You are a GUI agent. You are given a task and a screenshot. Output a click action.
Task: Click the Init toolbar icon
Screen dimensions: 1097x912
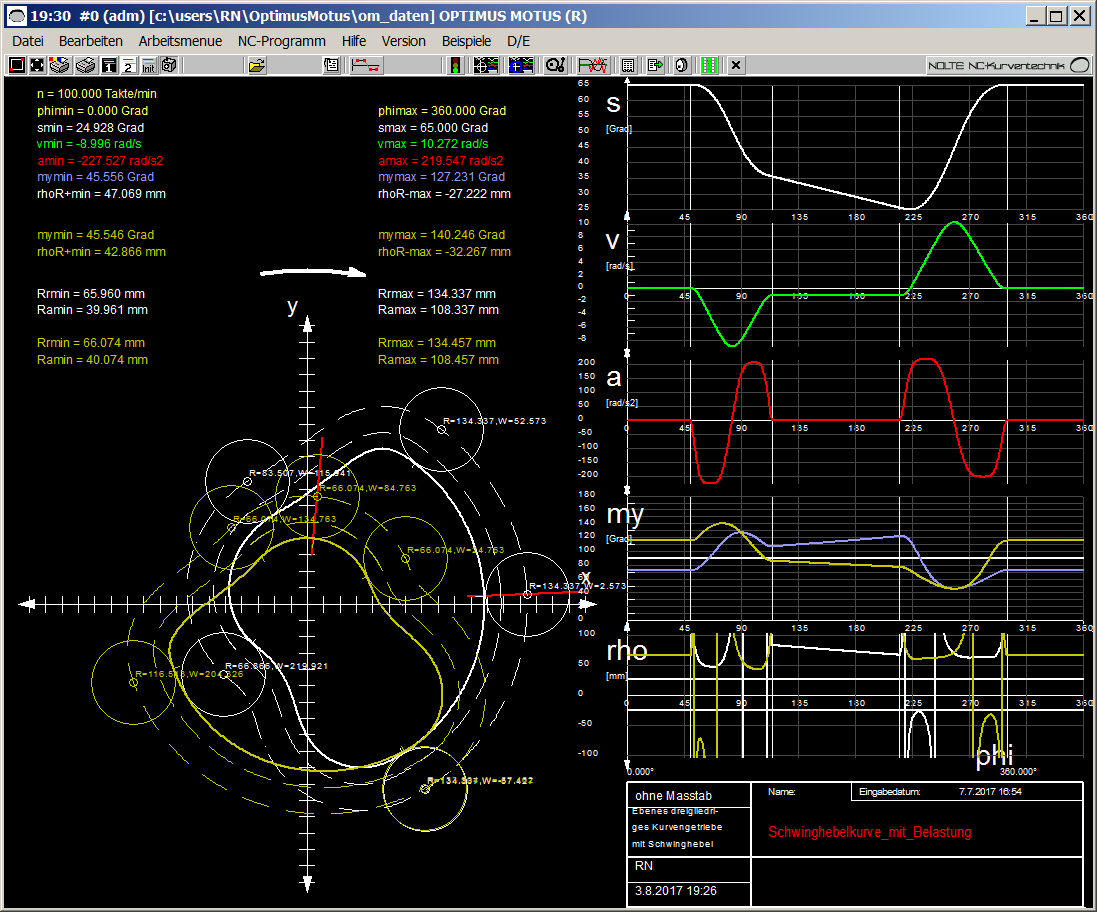pyautogui.click(x=148, y=65)
